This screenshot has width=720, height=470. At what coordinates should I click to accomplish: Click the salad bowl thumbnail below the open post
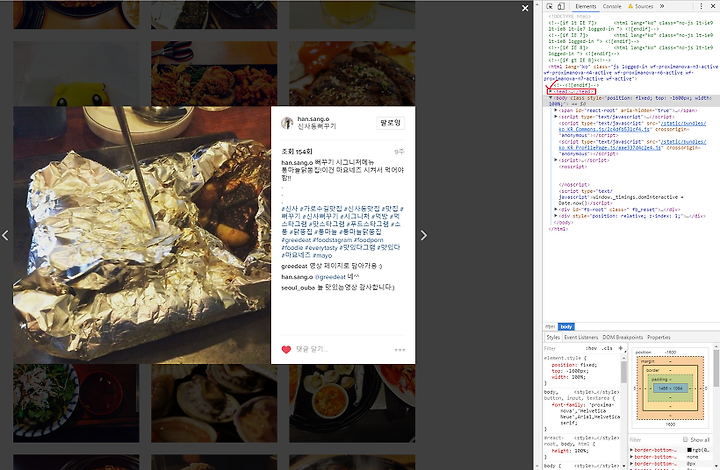pyautogui.click(x=76, y=403)
